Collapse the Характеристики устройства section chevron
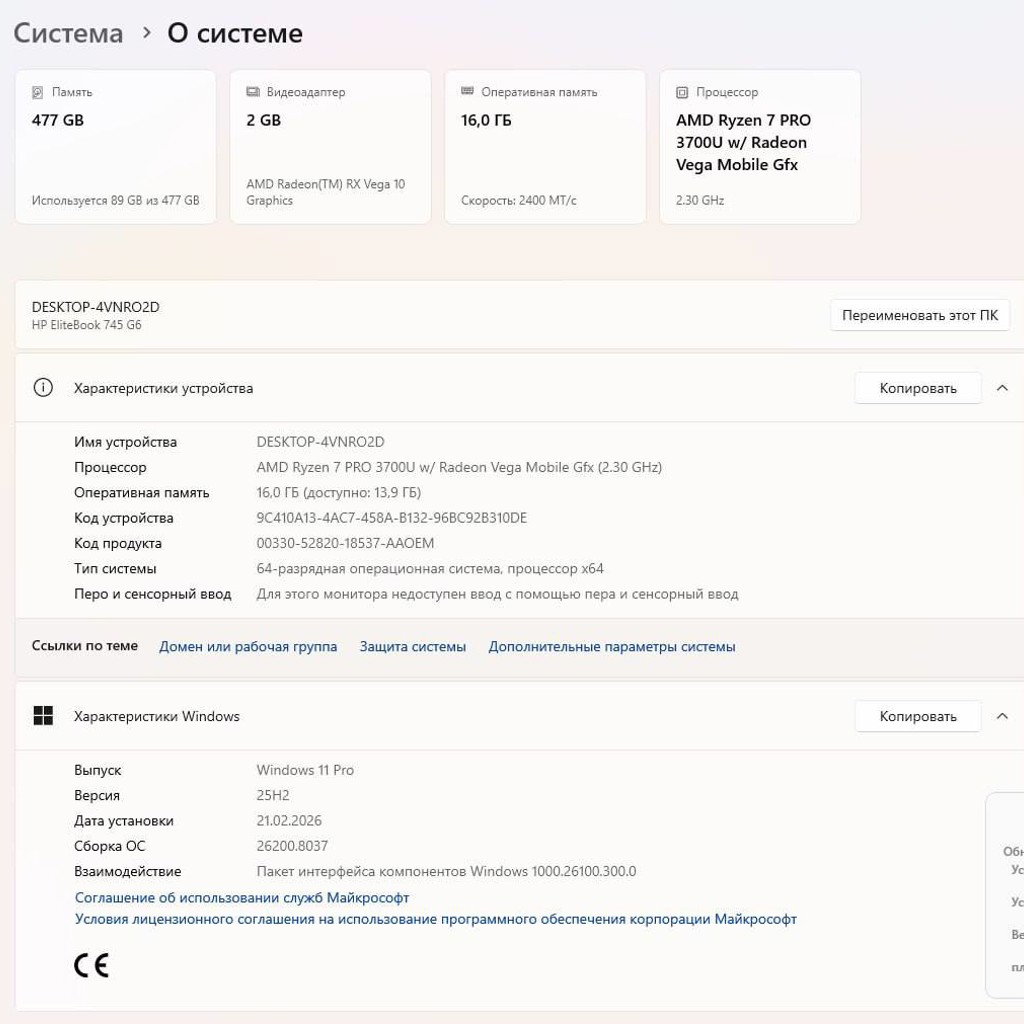Viewport: 1024px width, 1024px height. coord(1002,388)
